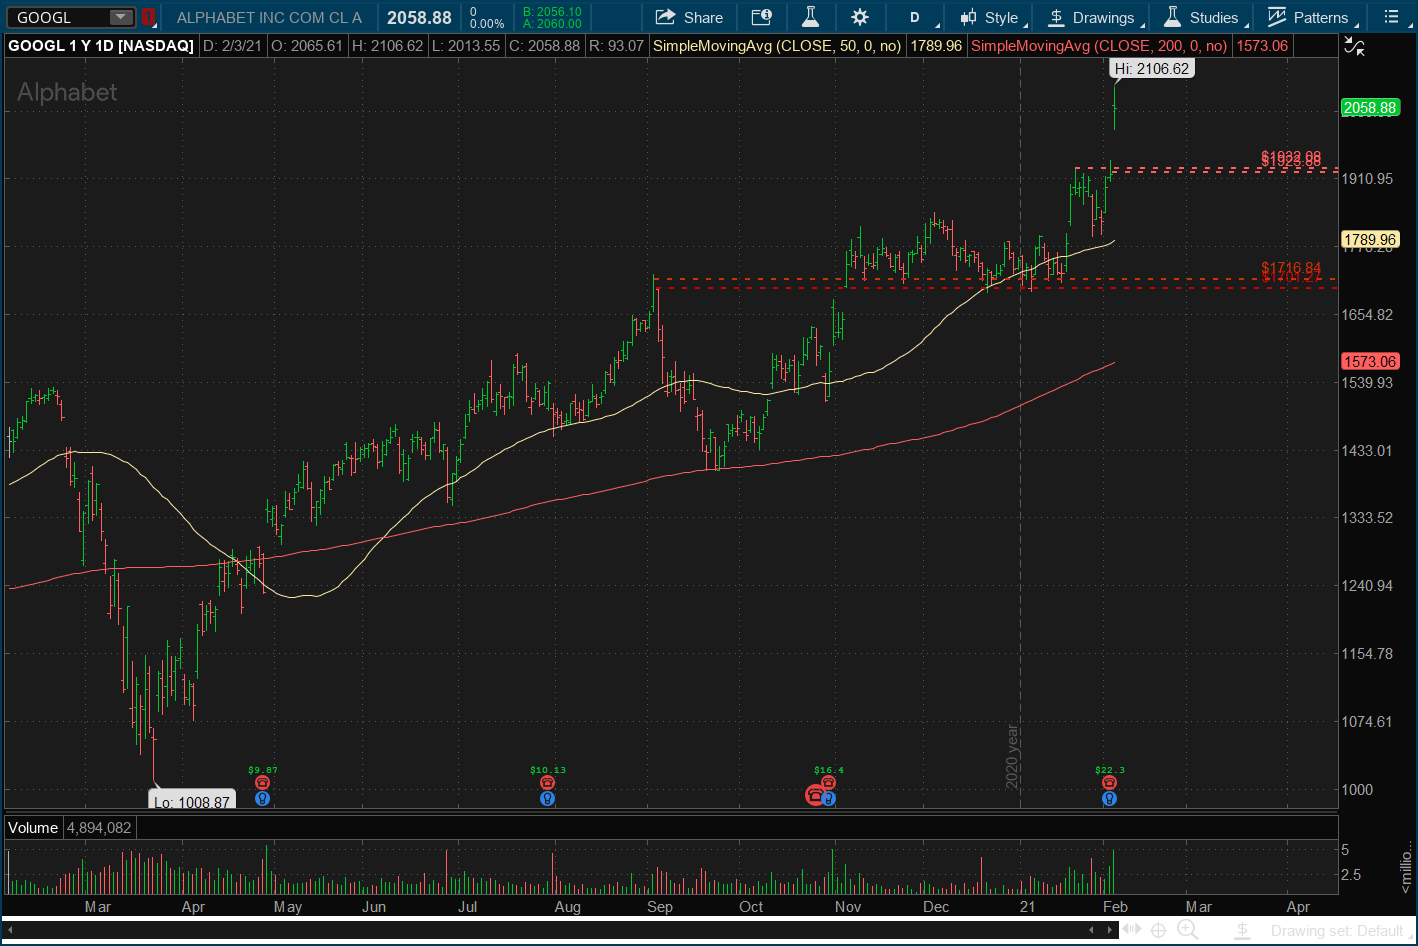Image resolution: width=1418 pixels, height=946 pixels.
Task: Open the Share menu
Action: [x=689, y=17]
